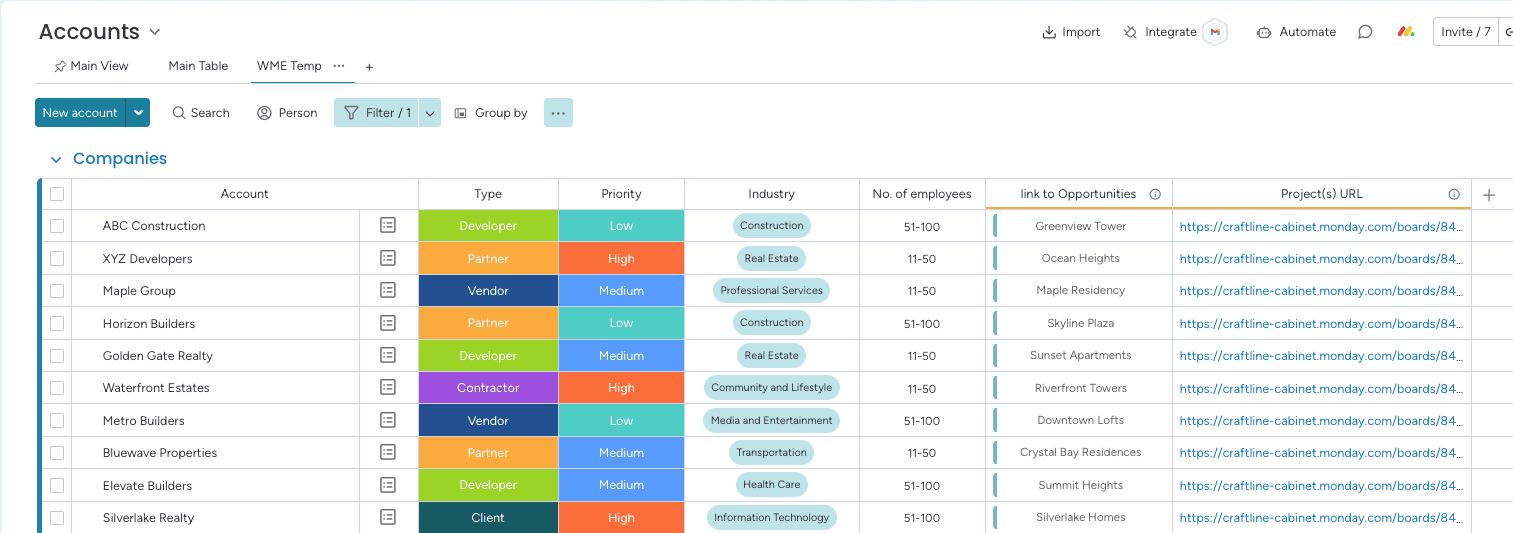
Task: Open Type dropdown for Waterfront Estates
Action: tap(488, 388)
